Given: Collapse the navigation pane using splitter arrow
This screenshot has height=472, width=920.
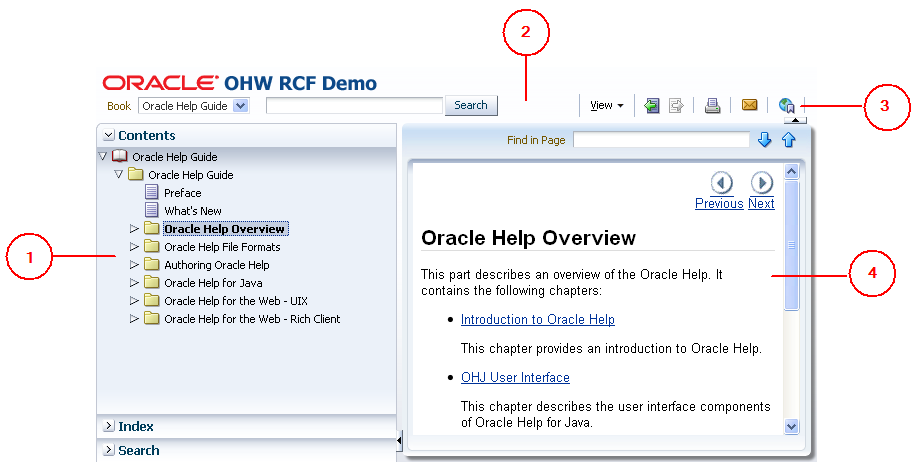Looking at the screenshot, I should pyautogui.click(x=399, y=440).
